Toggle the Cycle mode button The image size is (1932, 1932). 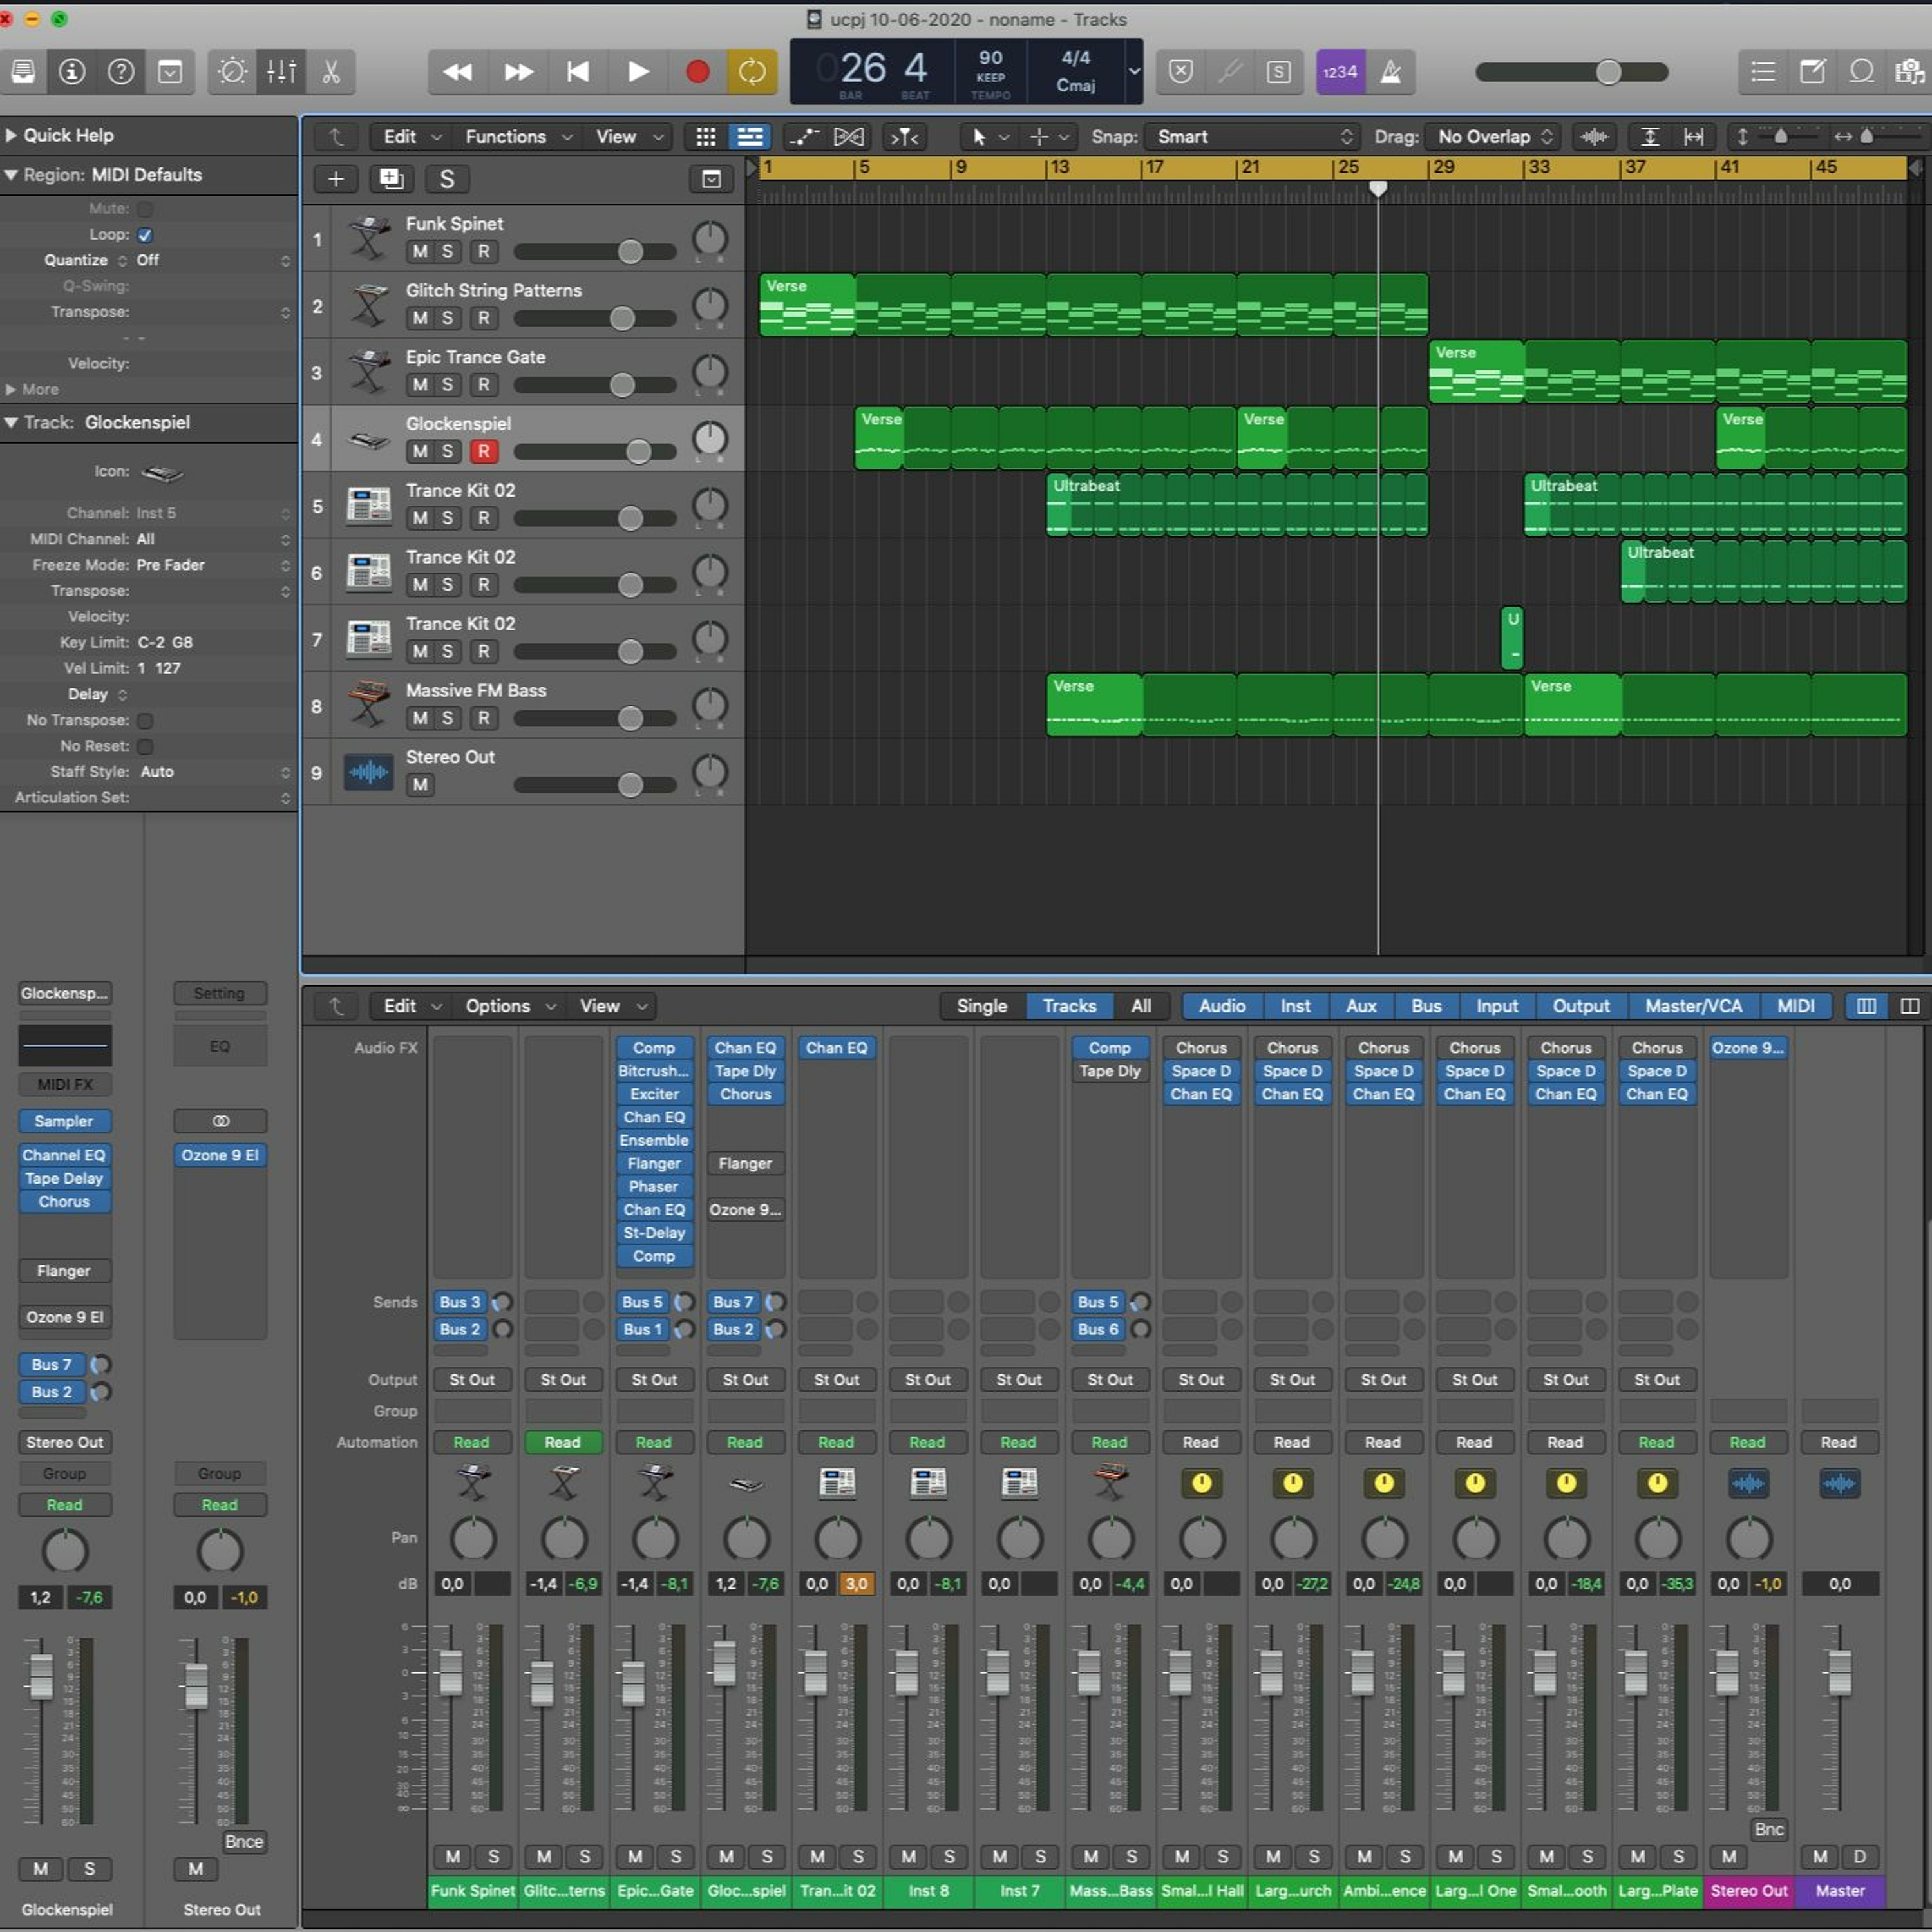click(751, 72)
